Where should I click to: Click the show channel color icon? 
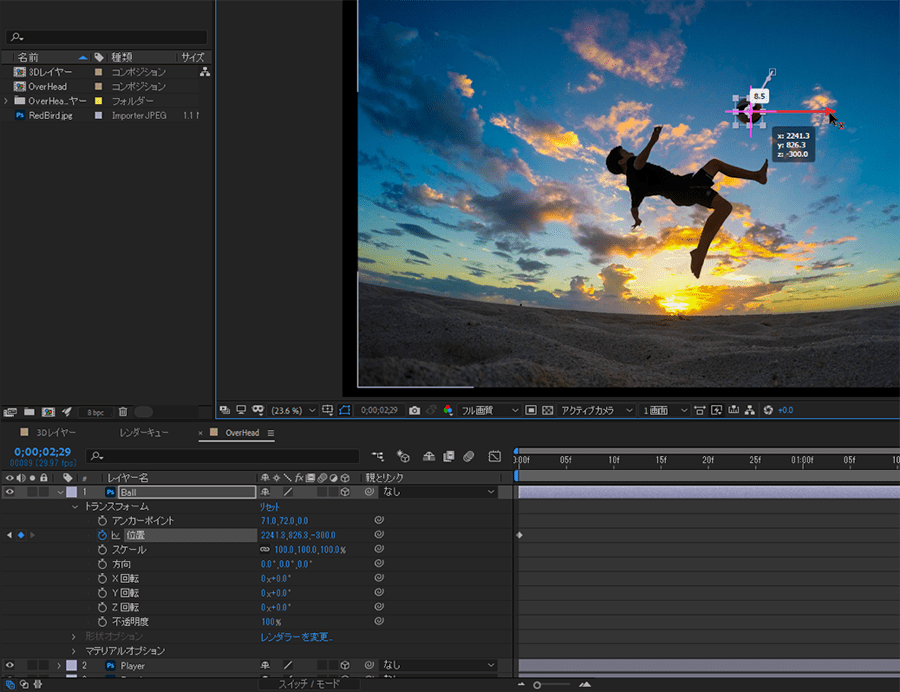pos(448,410)
